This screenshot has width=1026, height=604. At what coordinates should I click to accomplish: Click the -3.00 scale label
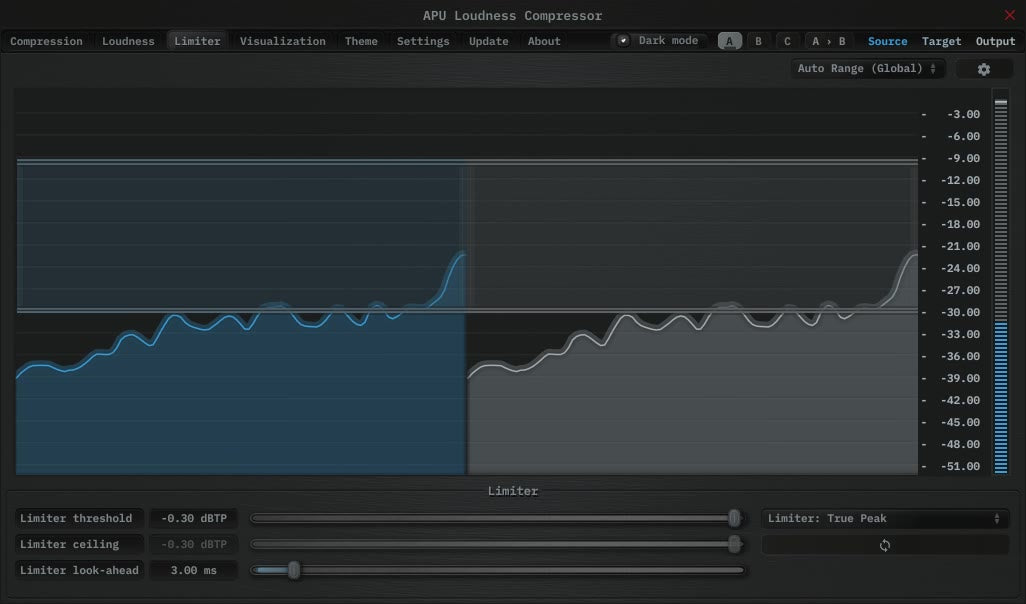point(963,114)
